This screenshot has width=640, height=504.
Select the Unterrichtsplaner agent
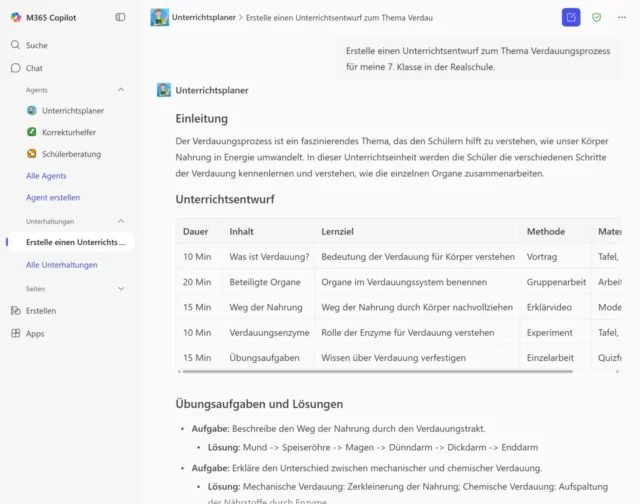tap(72, 111)
